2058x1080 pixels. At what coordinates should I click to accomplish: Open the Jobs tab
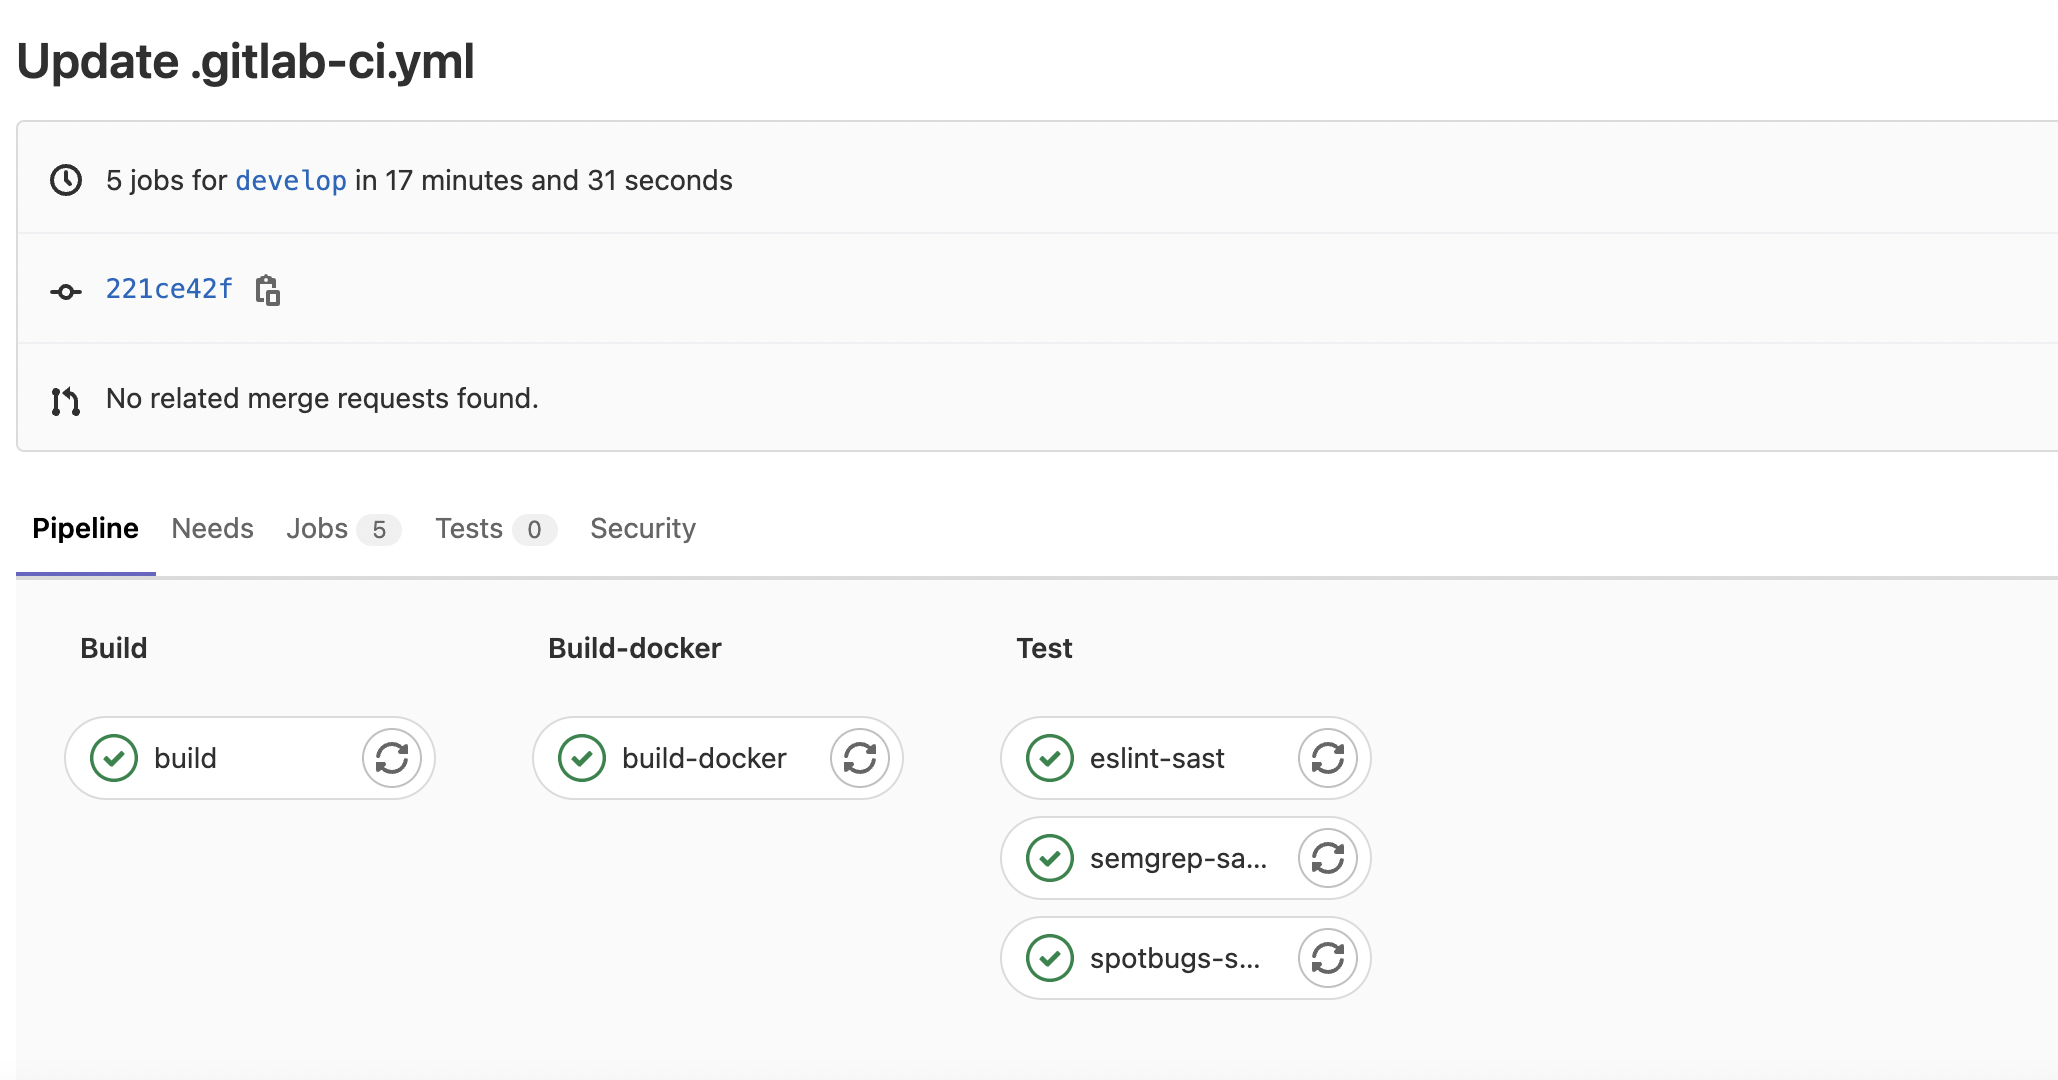pyautogui.click(x=317, y=528)
